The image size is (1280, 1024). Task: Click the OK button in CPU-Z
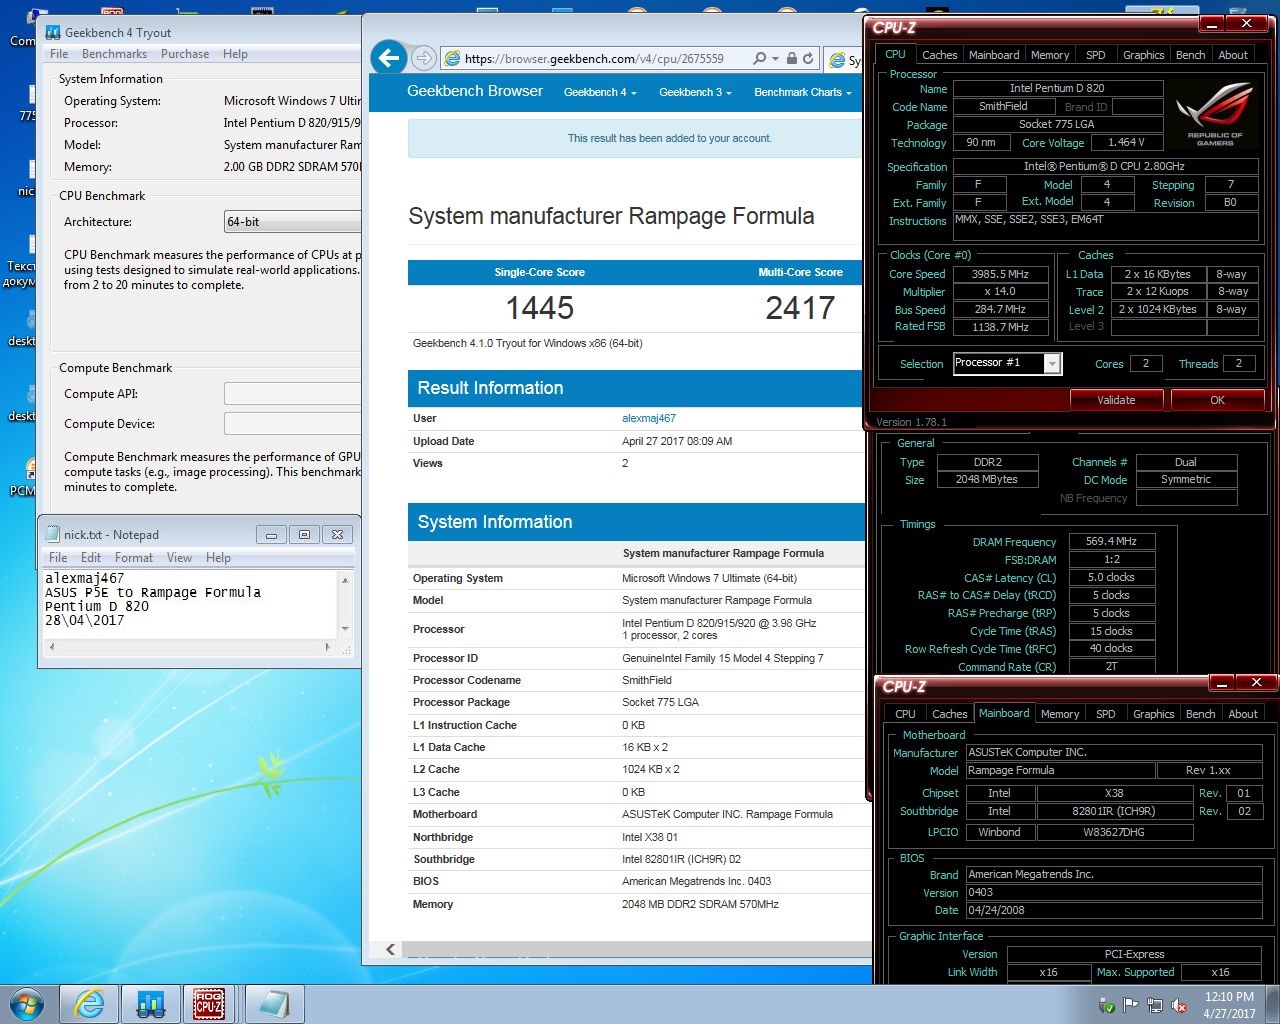(x=1217, y=400)
